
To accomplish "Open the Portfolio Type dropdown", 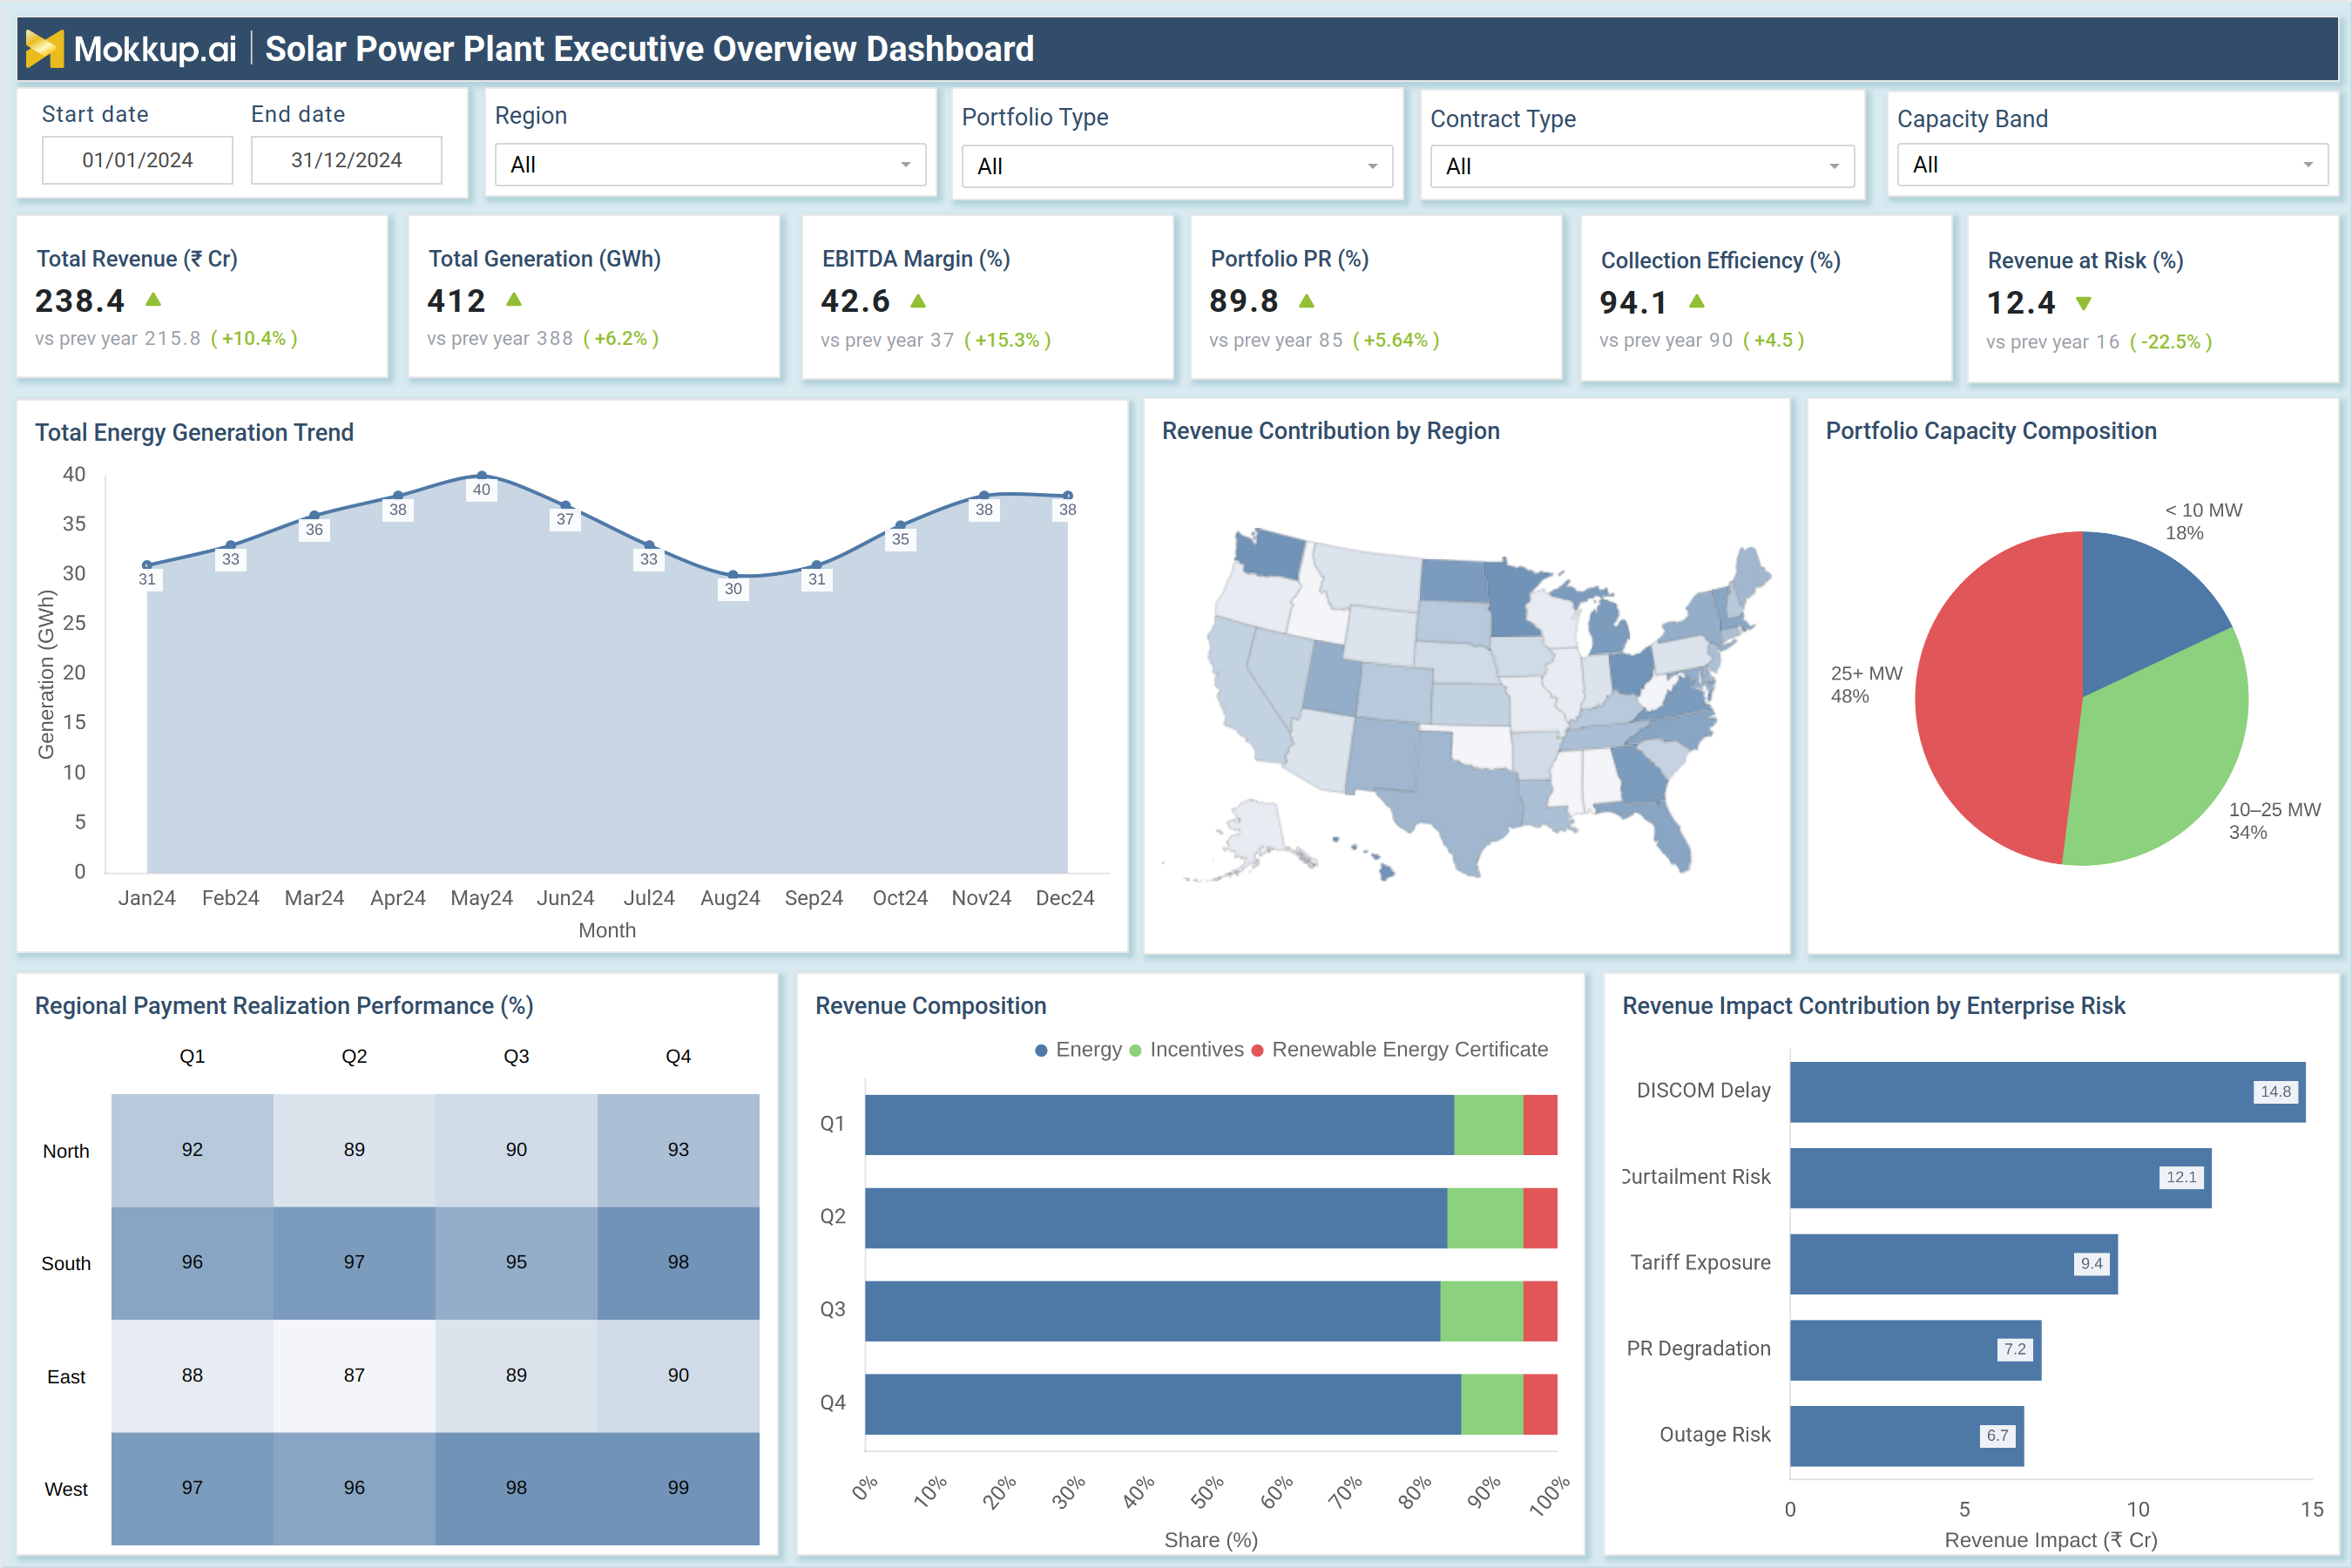I will [x=1177, y=166].
